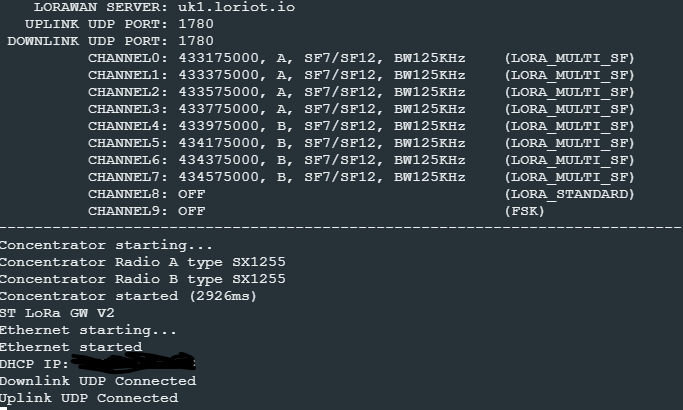683x410 pixels.
Task: Click the "ST LoRa GW V2" line
Action: pos(57,313)
